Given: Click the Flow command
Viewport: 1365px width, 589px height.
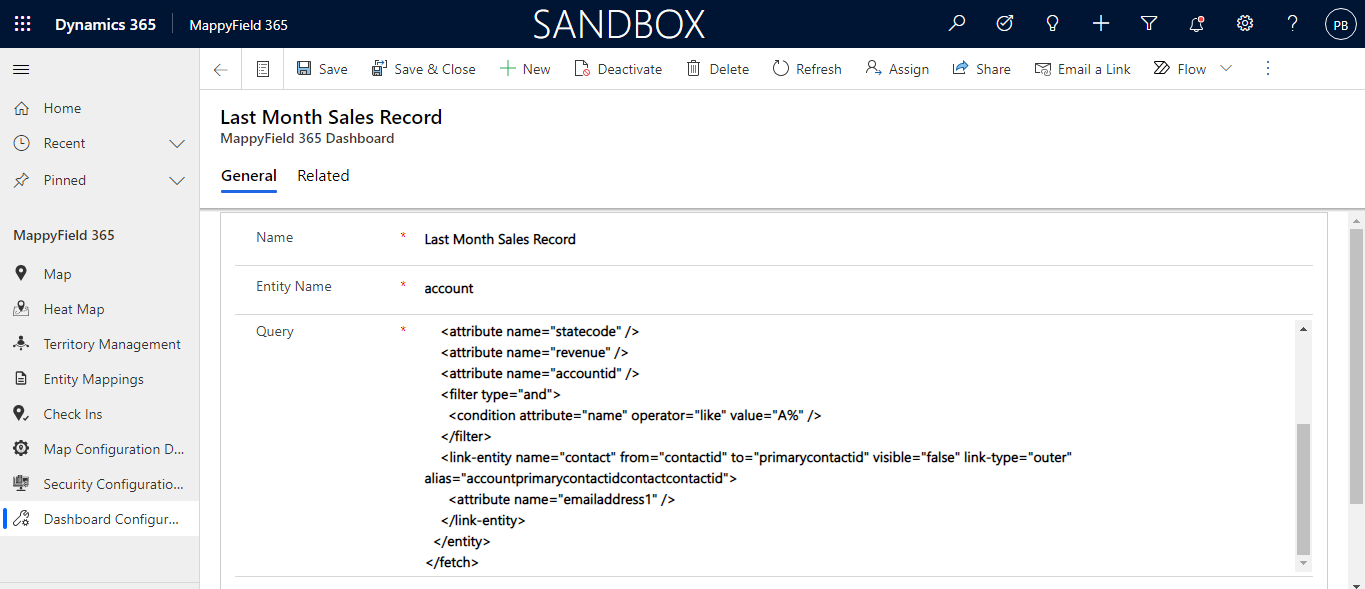Looking at the screenshot, I should click(1180, 69).
